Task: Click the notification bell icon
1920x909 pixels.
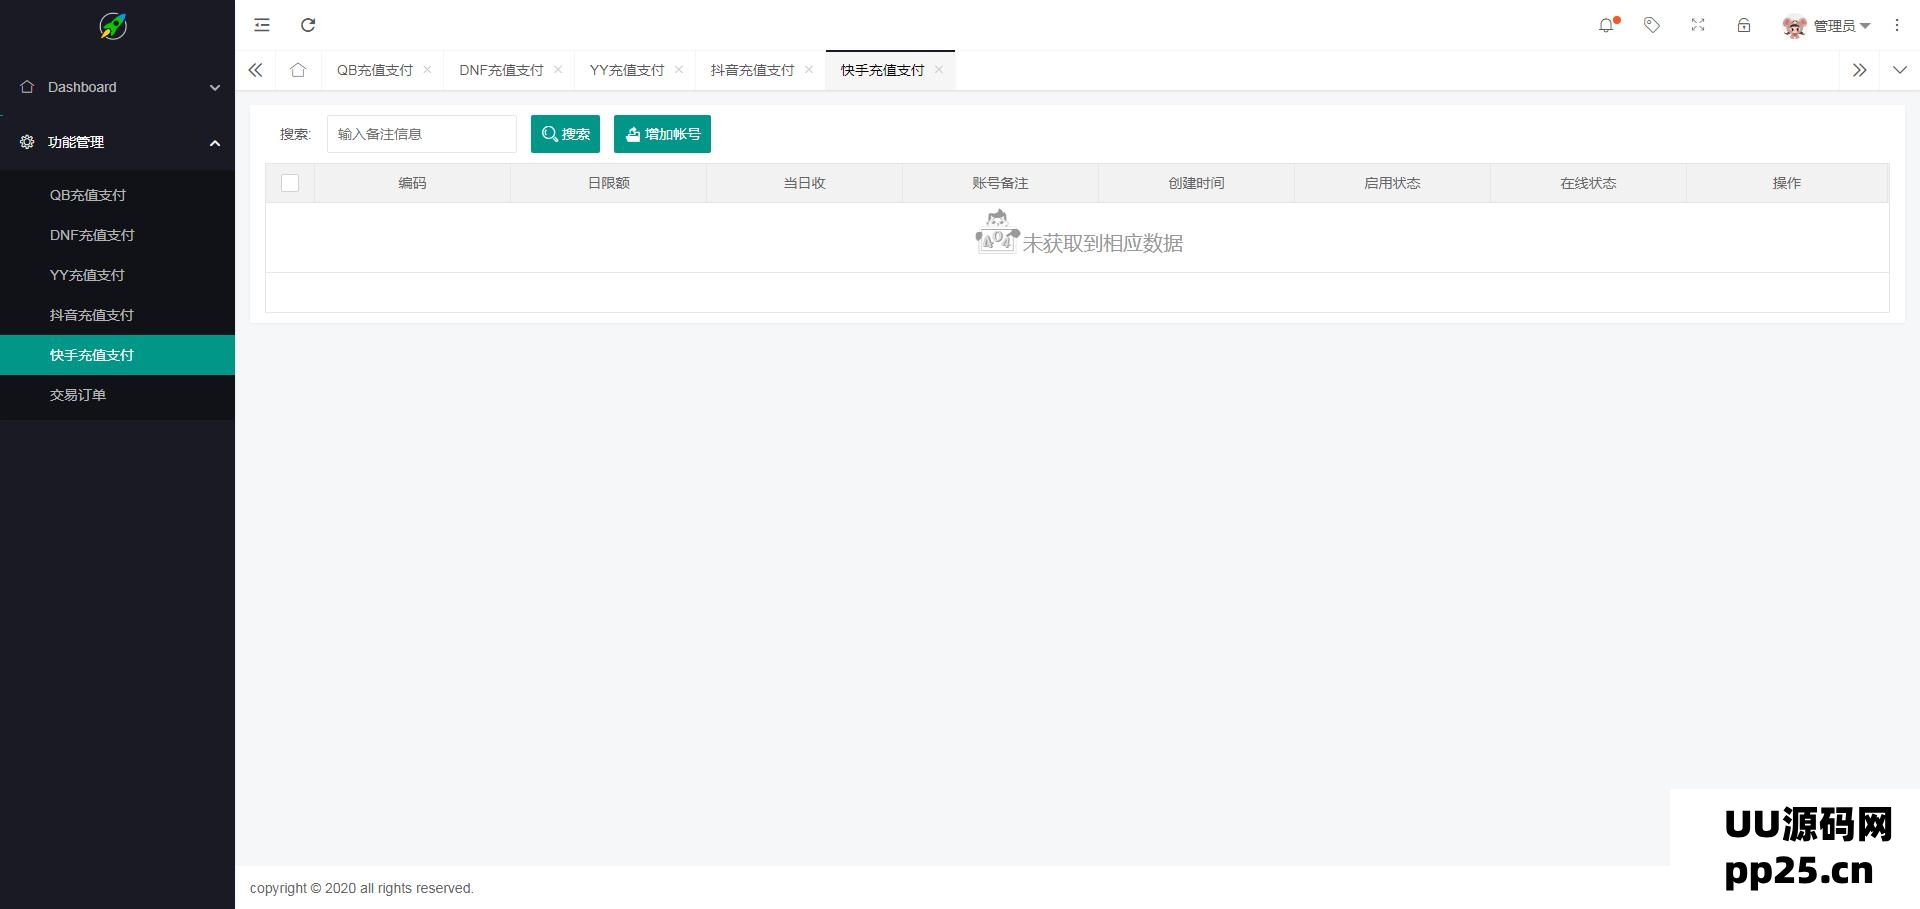Action: click(1606, 25)
